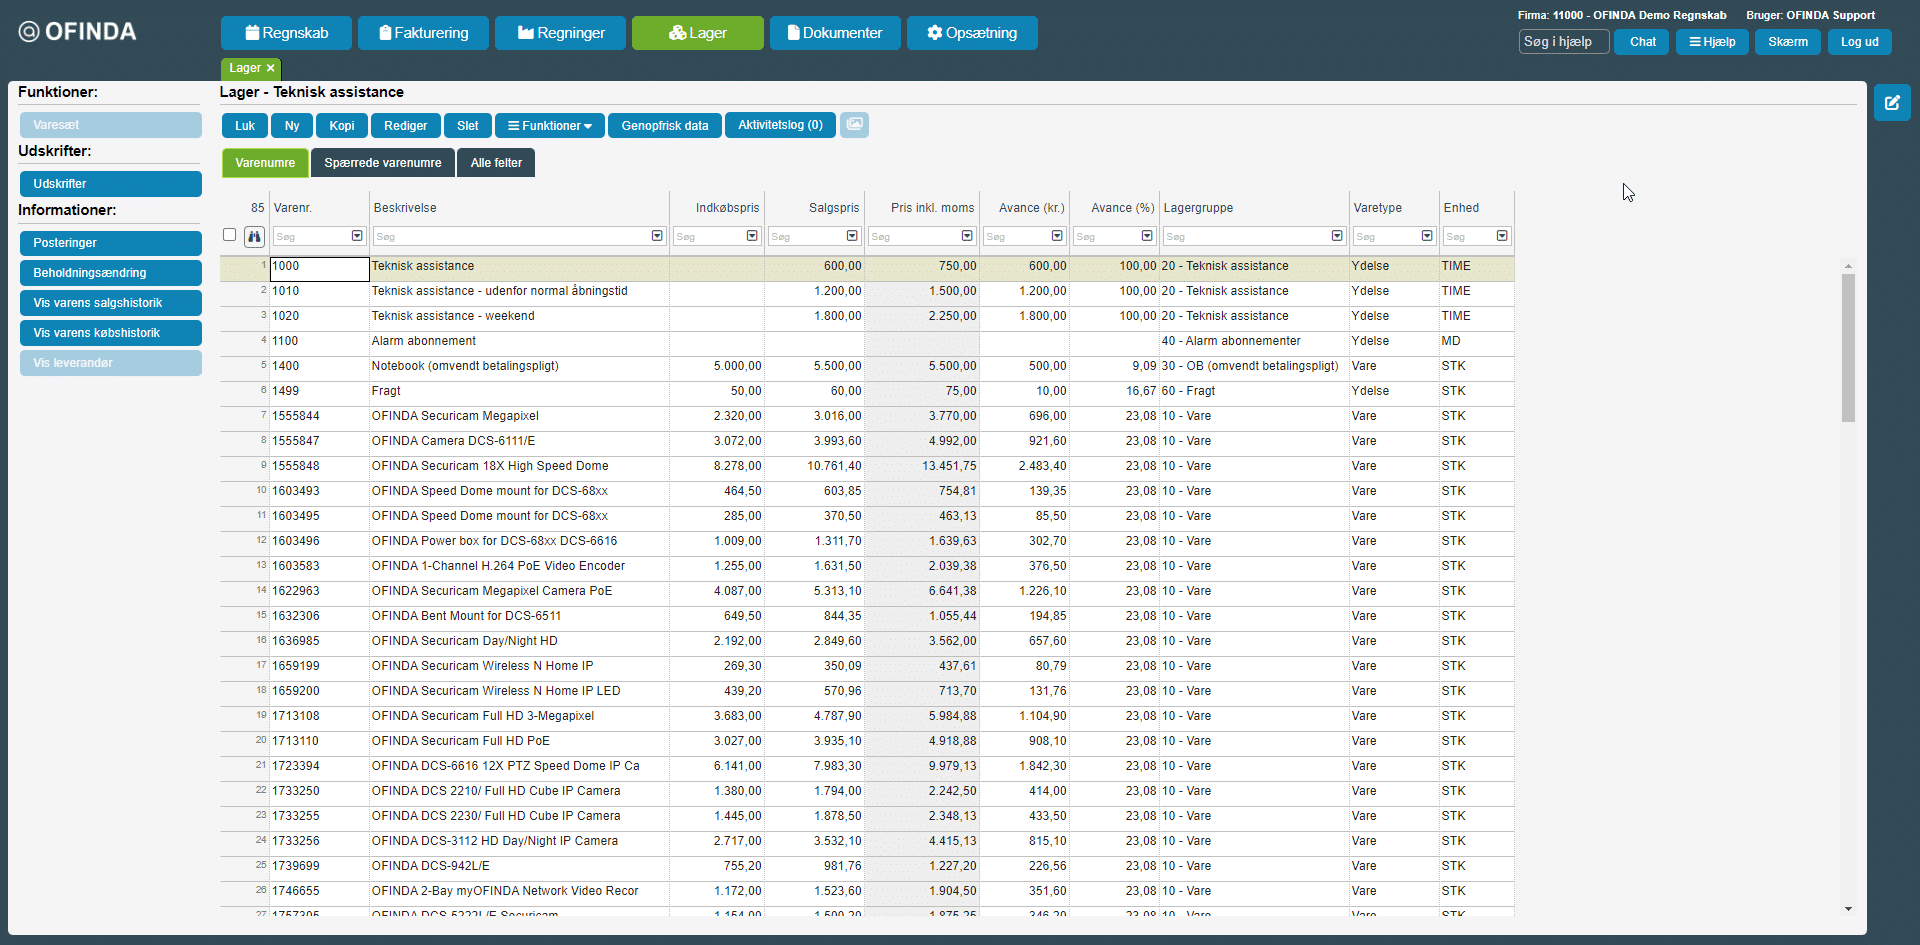Image resolution: width=1920 pixels, height=945 pixels.
Task: Click the binoculars search icon in table header
Action: (254, 237)
